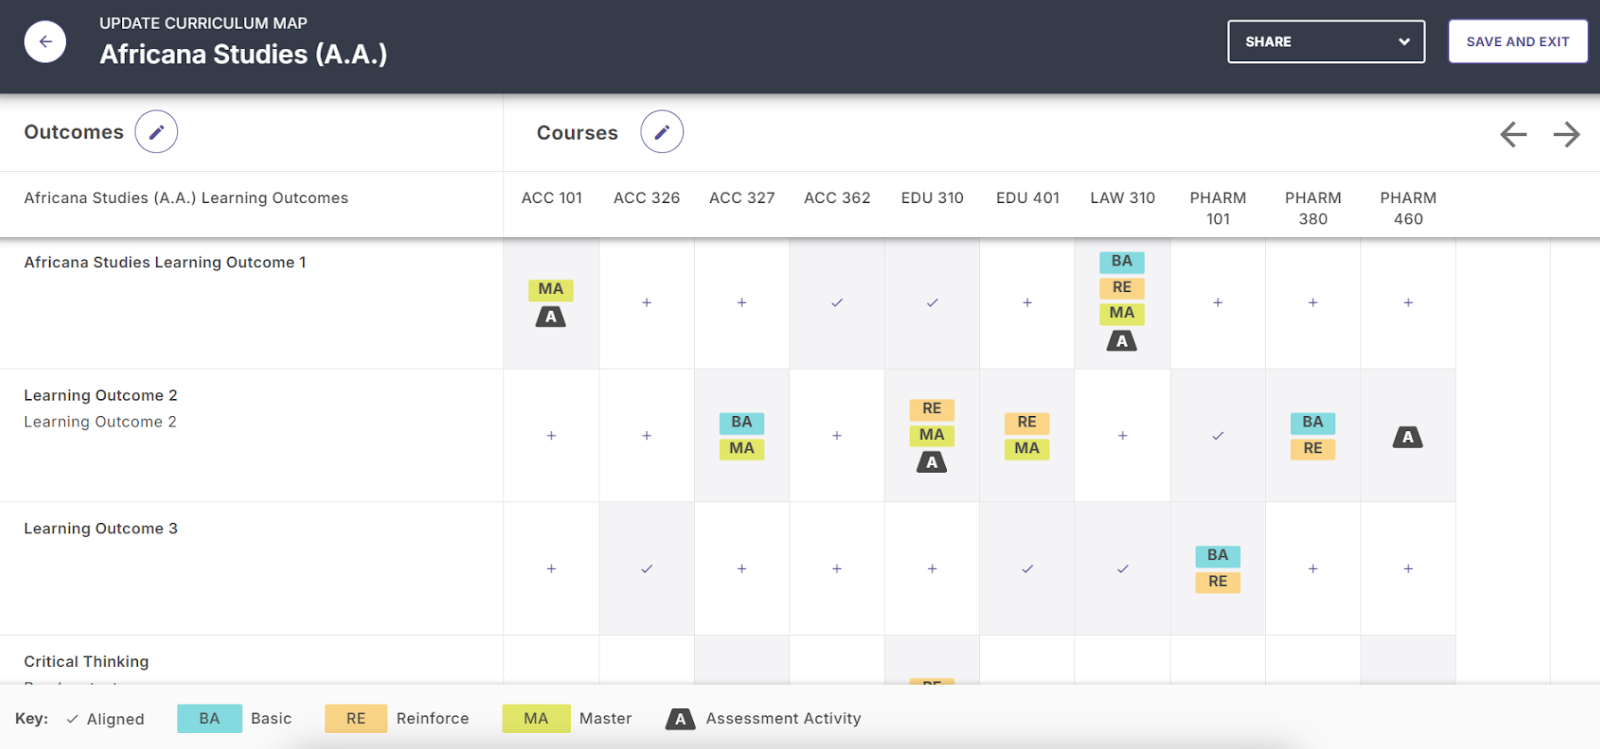Edit Outcomes using the pencil icon
The height and width of the screenshot is (749, 1600).
pyautogui.click(x=156, y=132)
